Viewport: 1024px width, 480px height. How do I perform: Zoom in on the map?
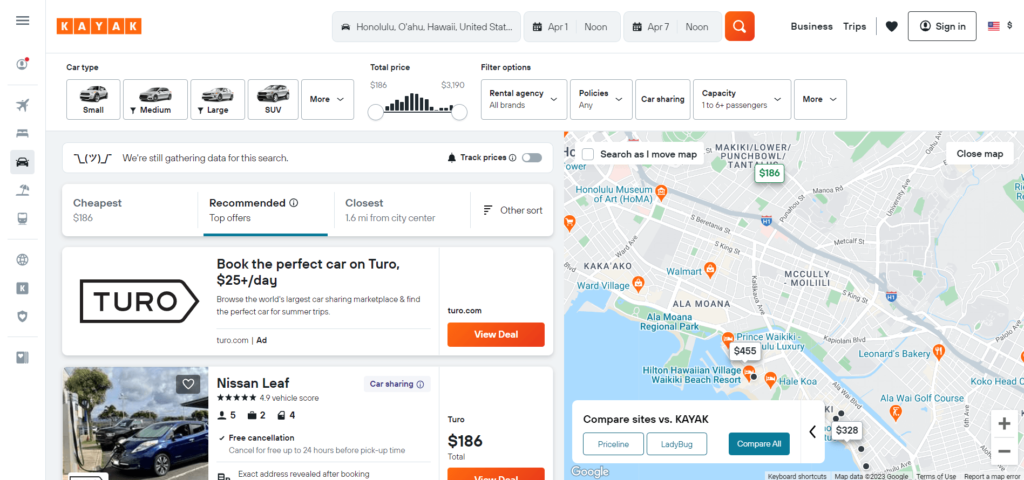click(x=1004, y=424)
